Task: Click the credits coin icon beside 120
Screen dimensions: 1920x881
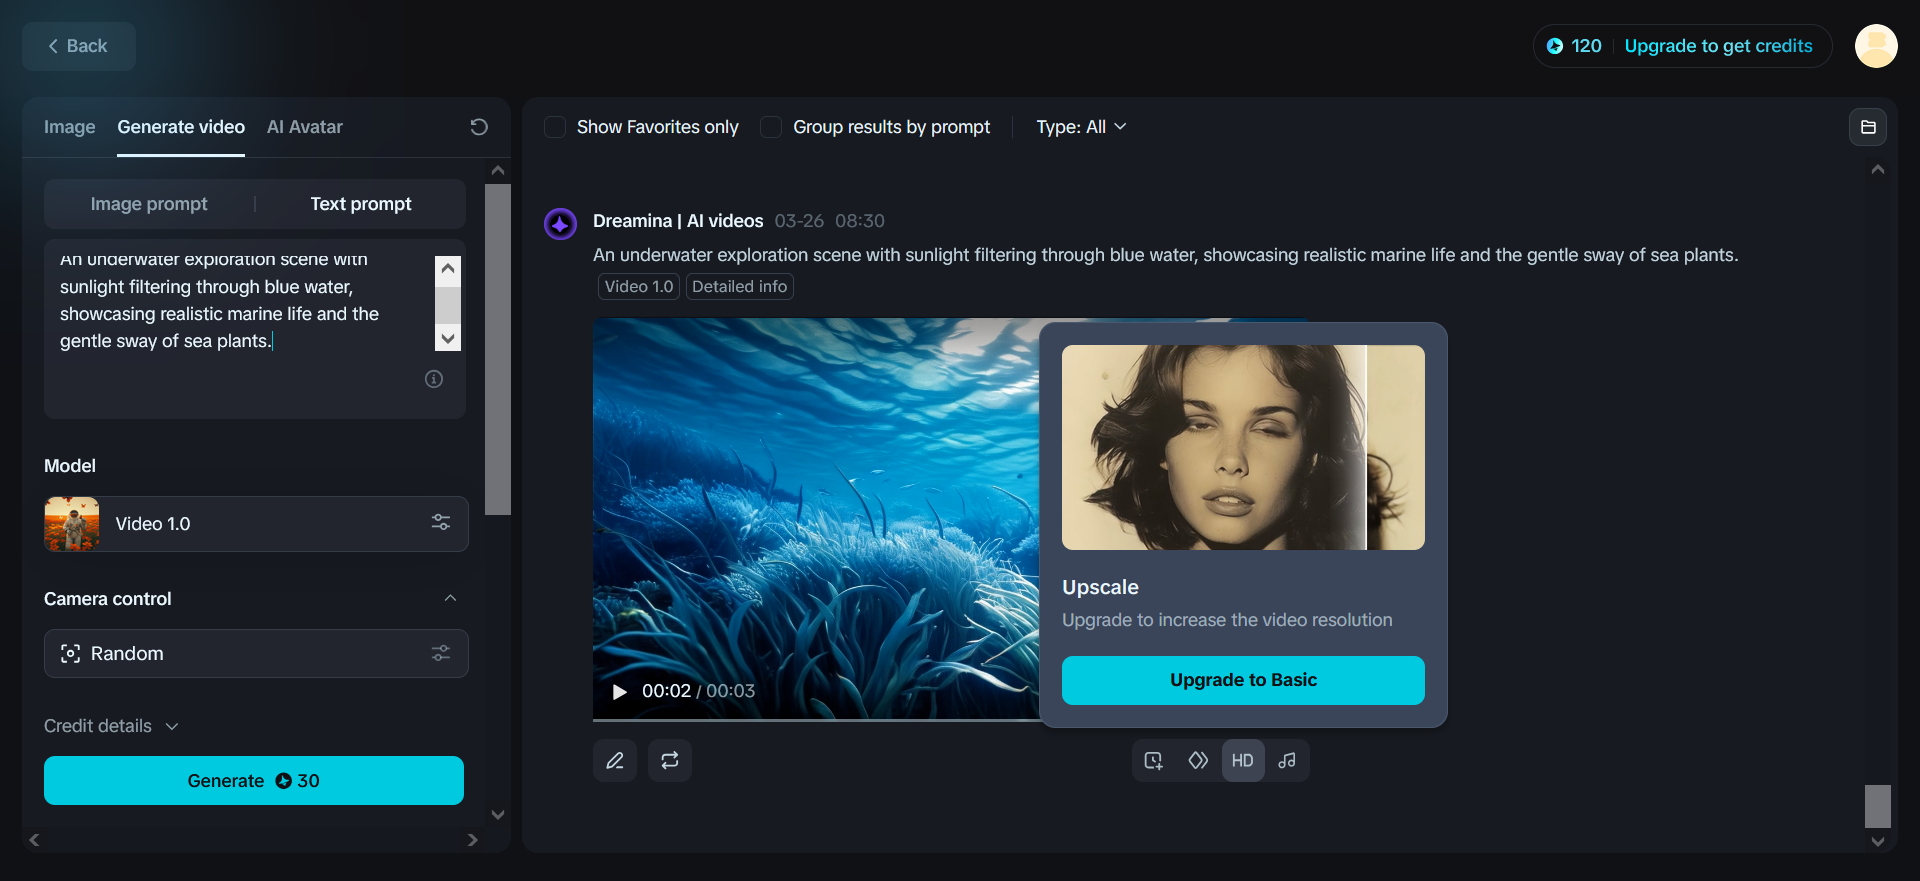Action: pyautogui.click(x=1555, y=46)
